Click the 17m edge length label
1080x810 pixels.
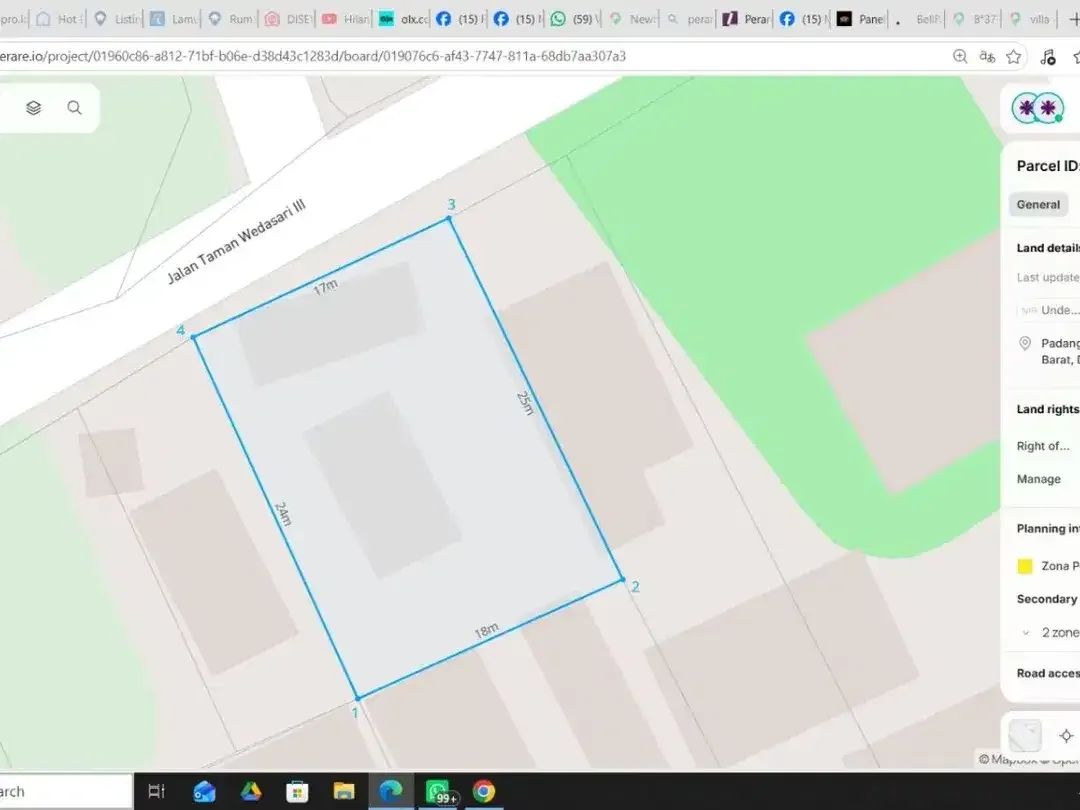pos(325,287)
